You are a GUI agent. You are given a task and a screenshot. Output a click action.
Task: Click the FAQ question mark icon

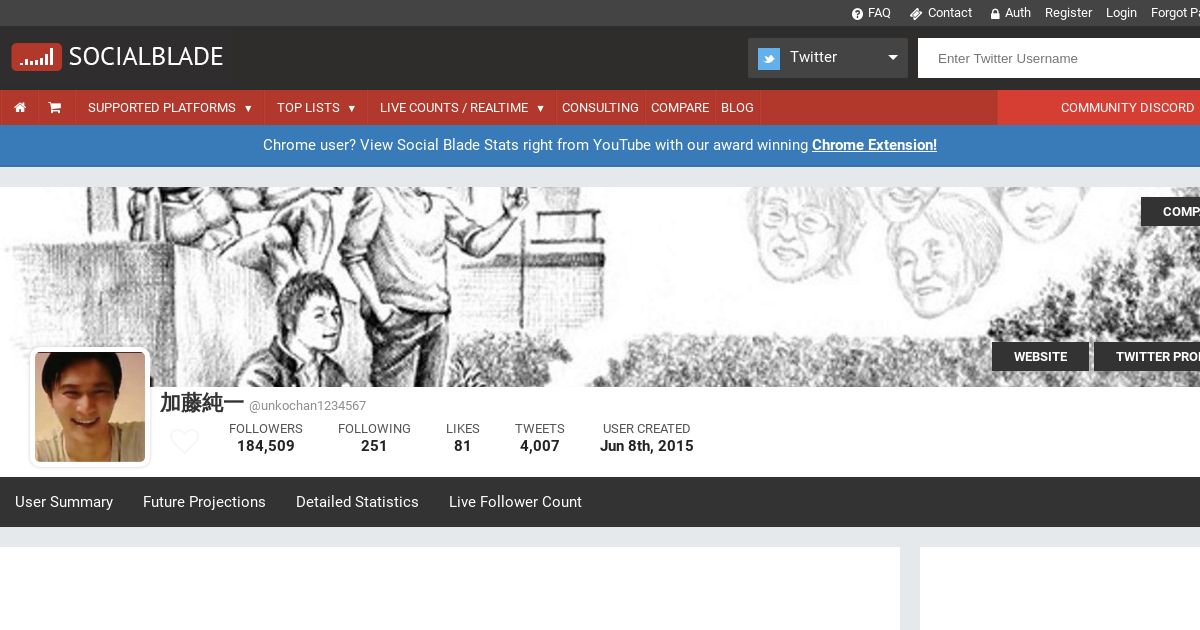pos(857,14)
